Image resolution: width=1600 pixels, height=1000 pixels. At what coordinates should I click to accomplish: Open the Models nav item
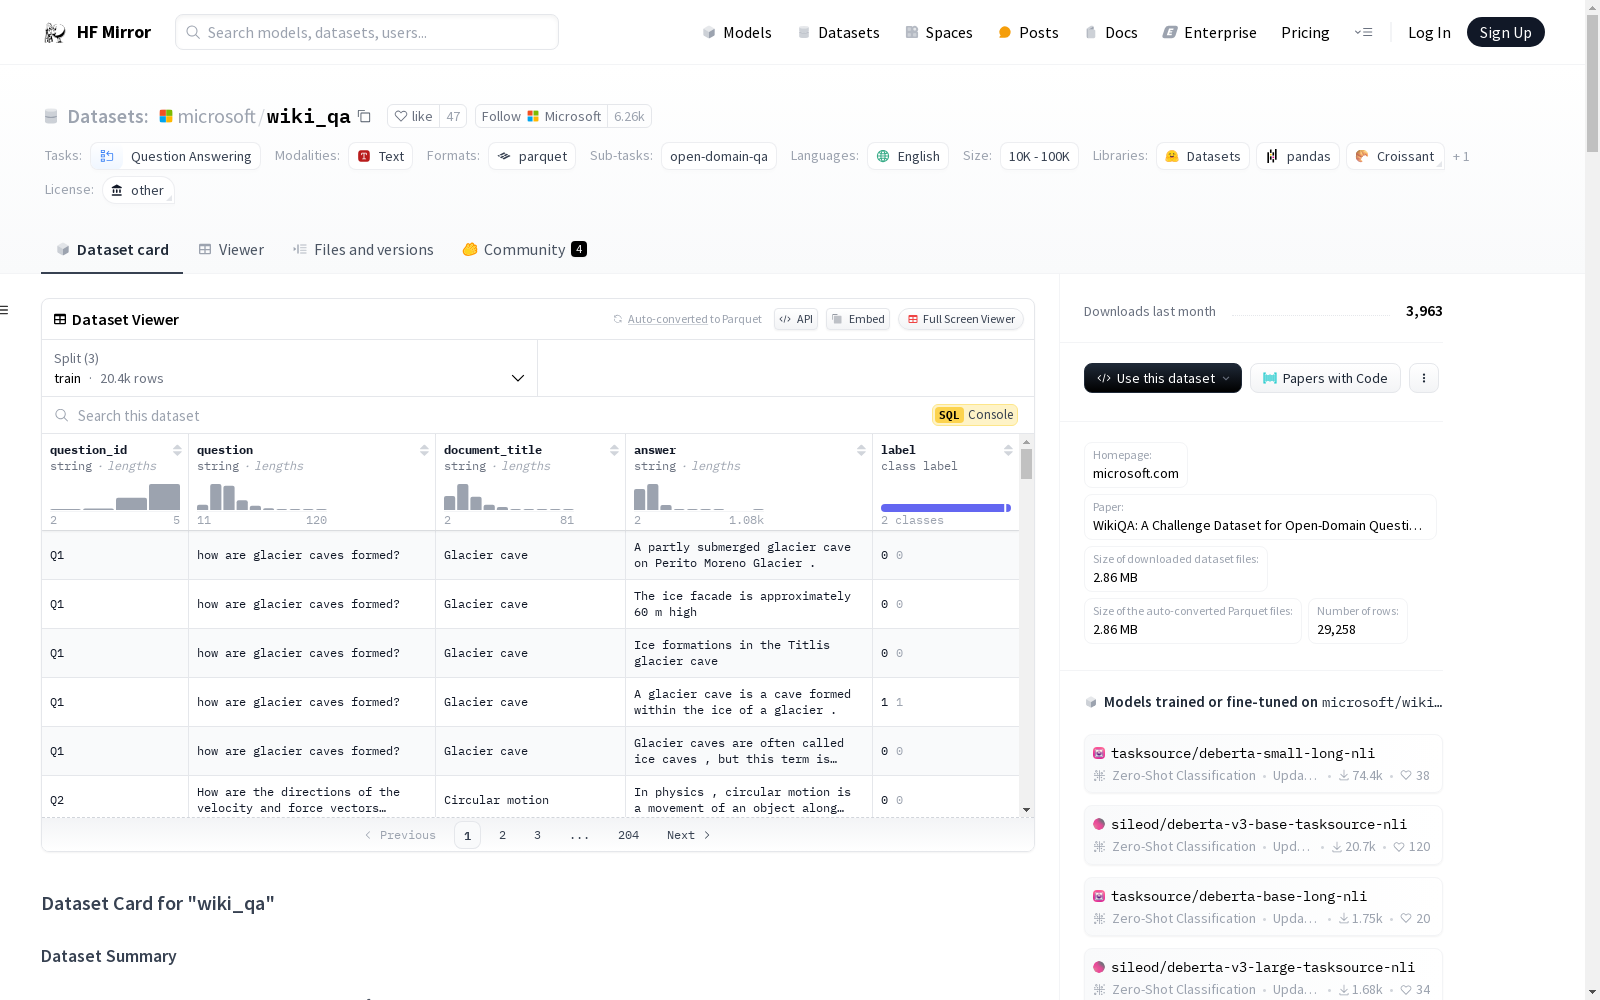pyautogui.click(x=736, y=32)
